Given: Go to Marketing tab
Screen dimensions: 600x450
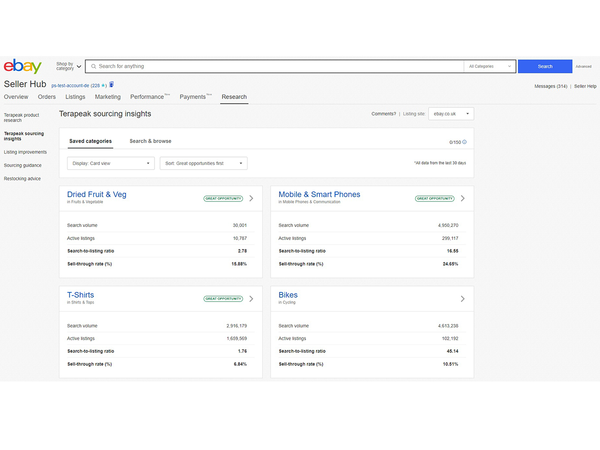Looking at the screenshot, I should click(x=108, y=97).
